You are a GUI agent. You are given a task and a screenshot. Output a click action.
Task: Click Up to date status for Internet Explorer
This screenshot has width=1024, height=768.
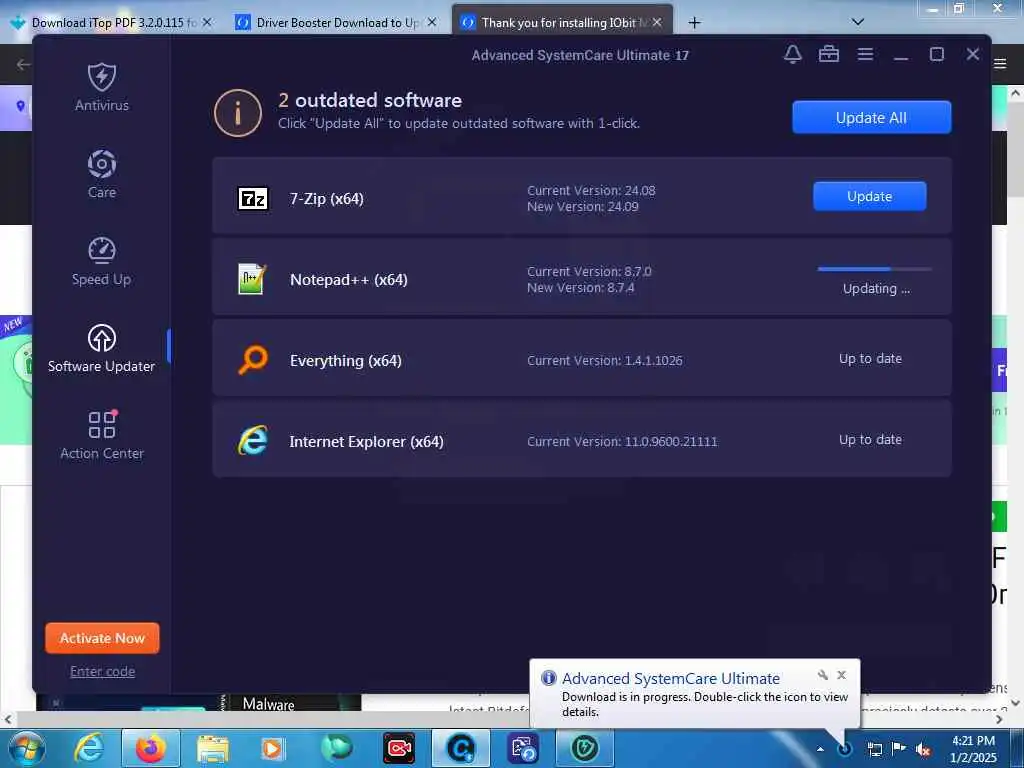coord(870,440)
